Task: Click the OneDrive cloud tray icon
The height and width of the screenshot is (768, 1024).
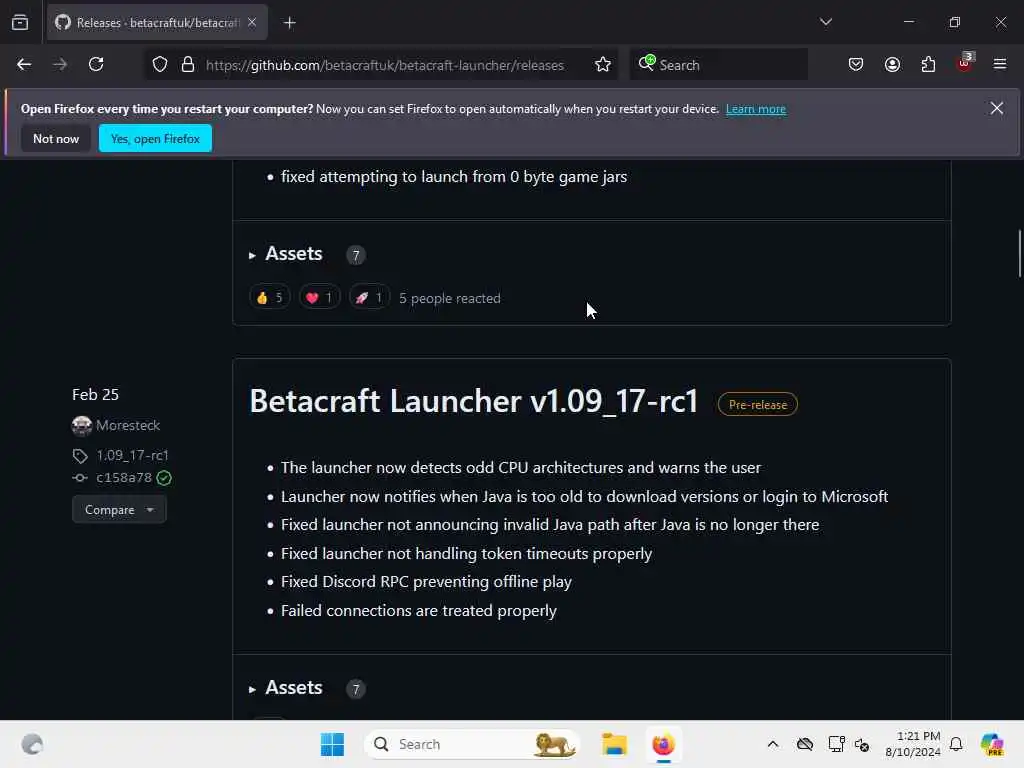Action: tap(805, 744)
